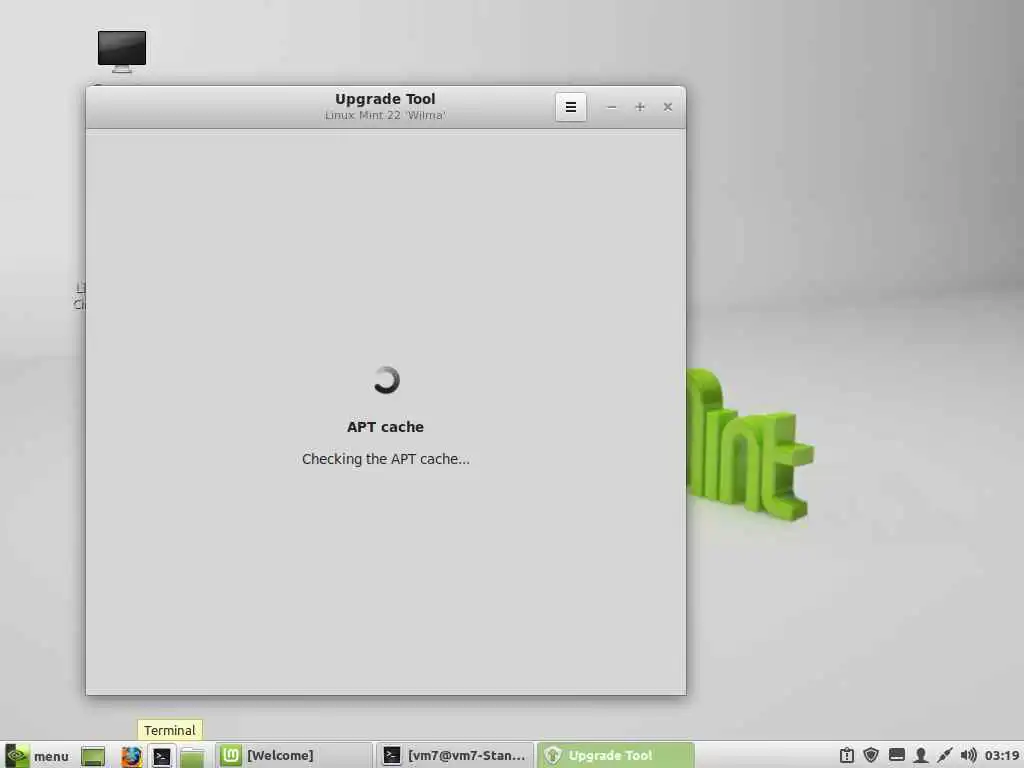The height and width of the screenshot is (768, 1024).
Task: Open the Files folder launcher in panel
Action: tap(192, 756)
